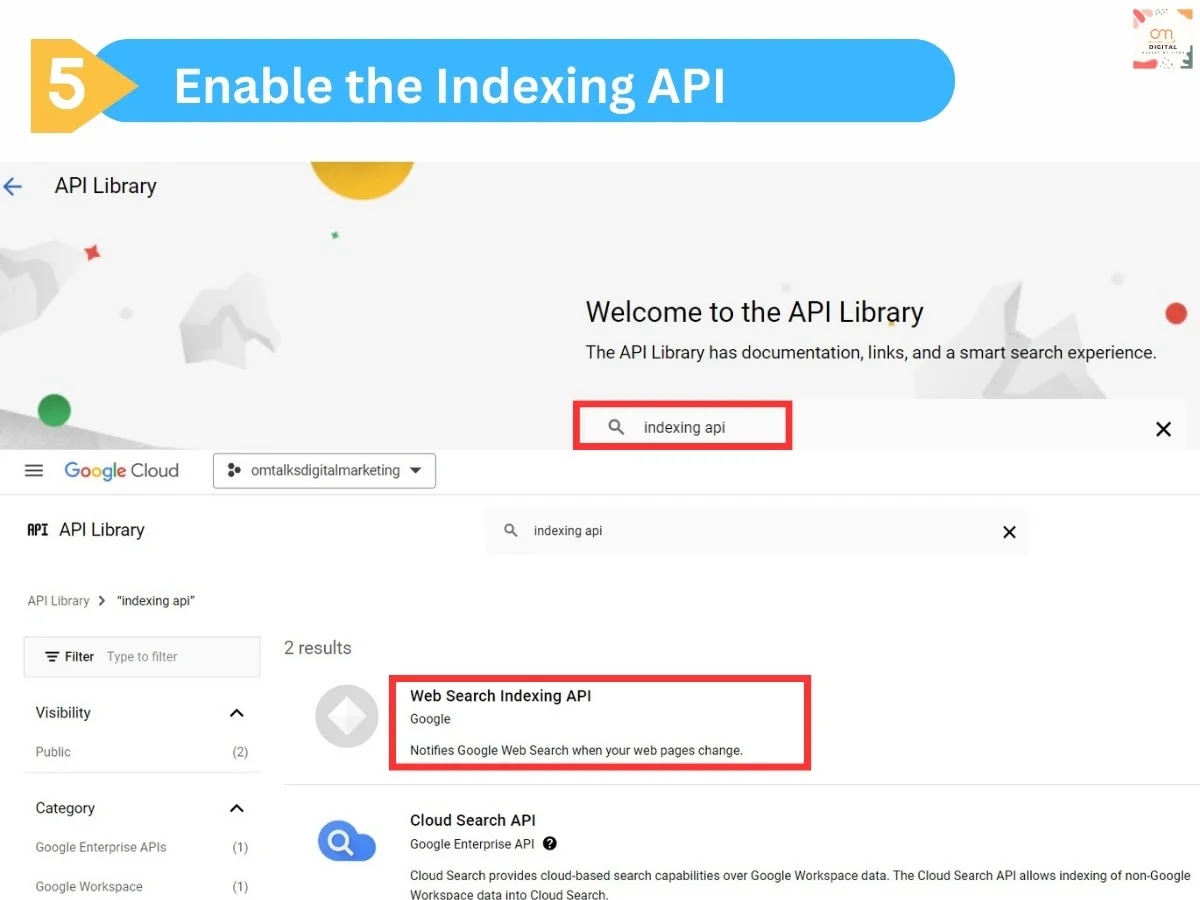1200x900 pixels.
Task: Click the API Library breadcrumb link
Action: [x=58, y=601]
